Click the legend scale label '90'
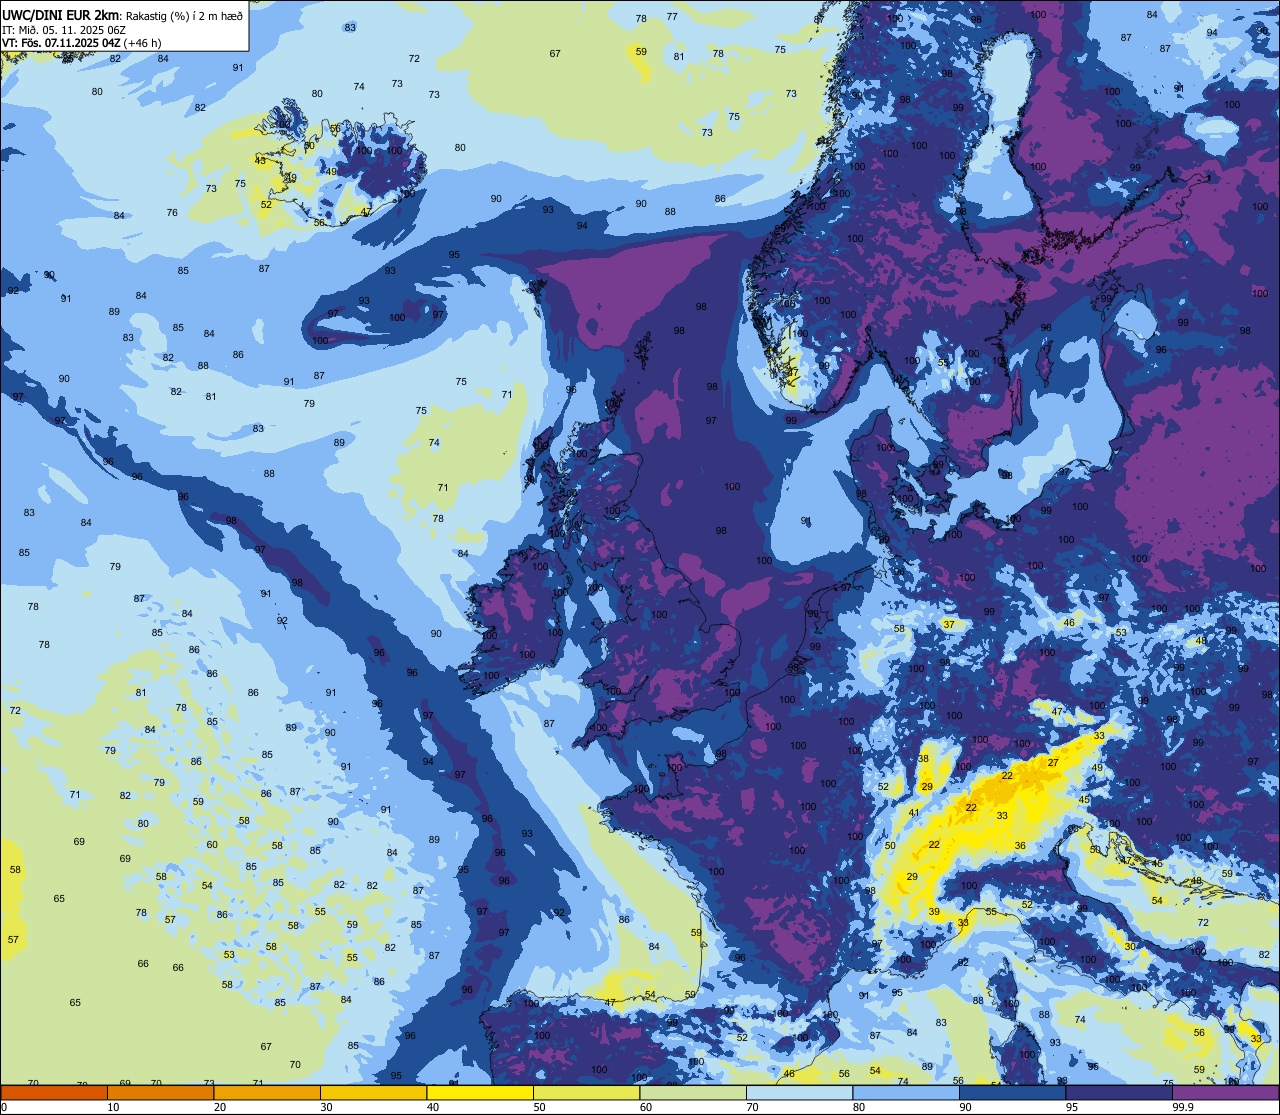The width and height of the screenshot is (1280, 1115). [x=965, y=1107]
